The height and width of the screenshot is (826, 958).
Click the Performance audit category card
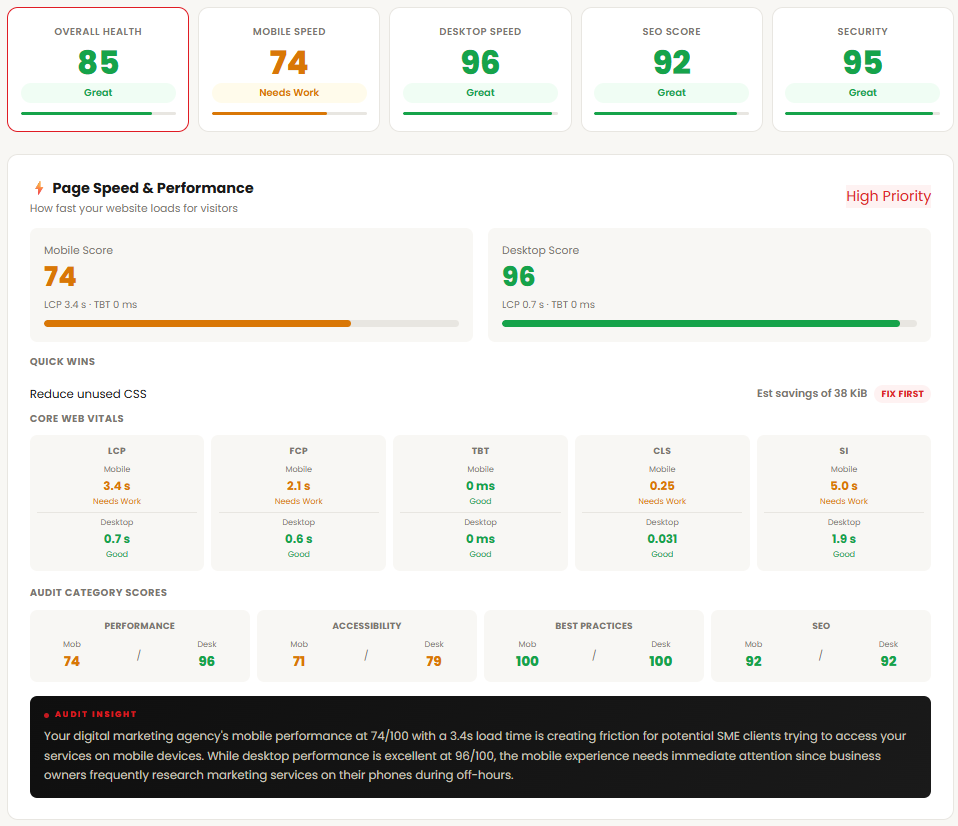click(x=140, y=646)
